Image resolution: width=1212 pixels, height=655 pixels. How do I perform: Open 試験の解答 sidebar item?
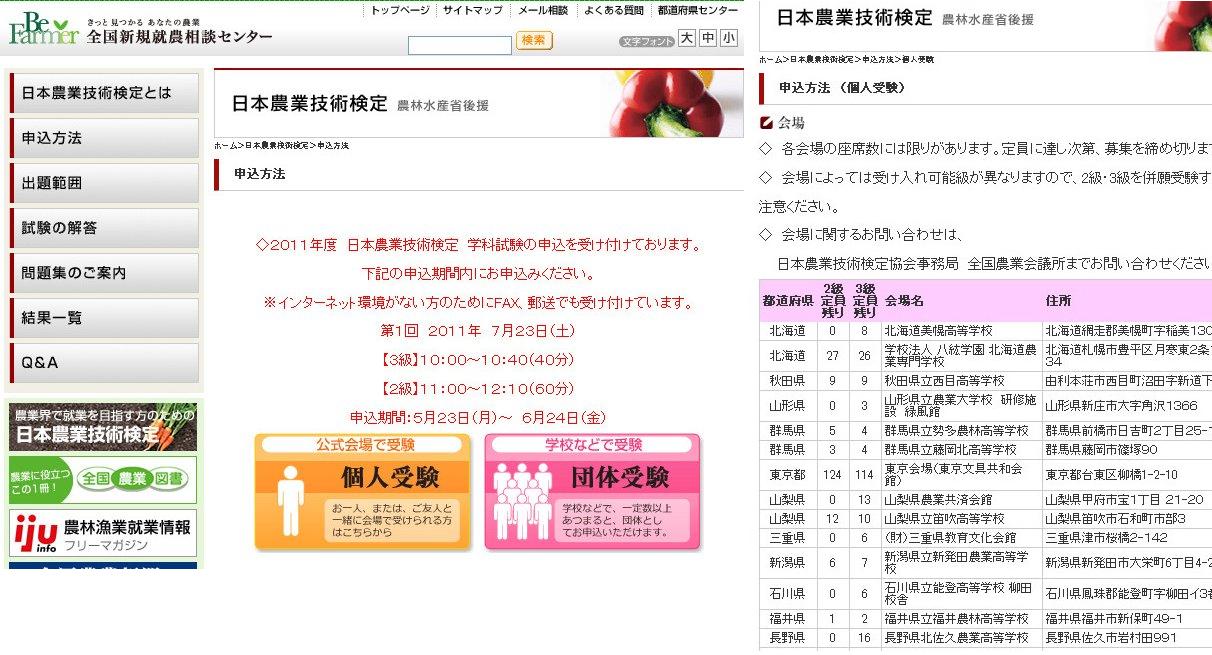[104, 228]
